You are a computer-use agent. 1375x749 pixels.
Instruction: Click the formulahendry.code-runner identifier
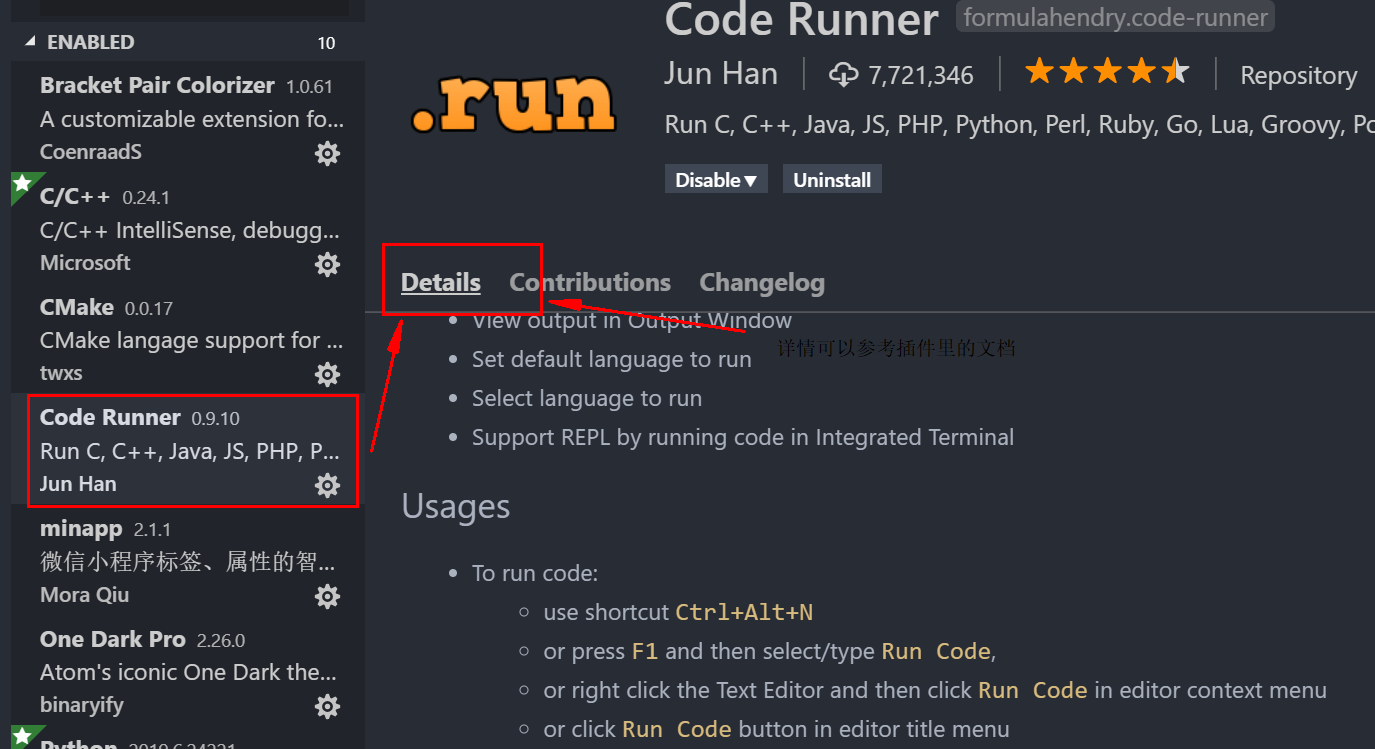[x=1115, y=17]
